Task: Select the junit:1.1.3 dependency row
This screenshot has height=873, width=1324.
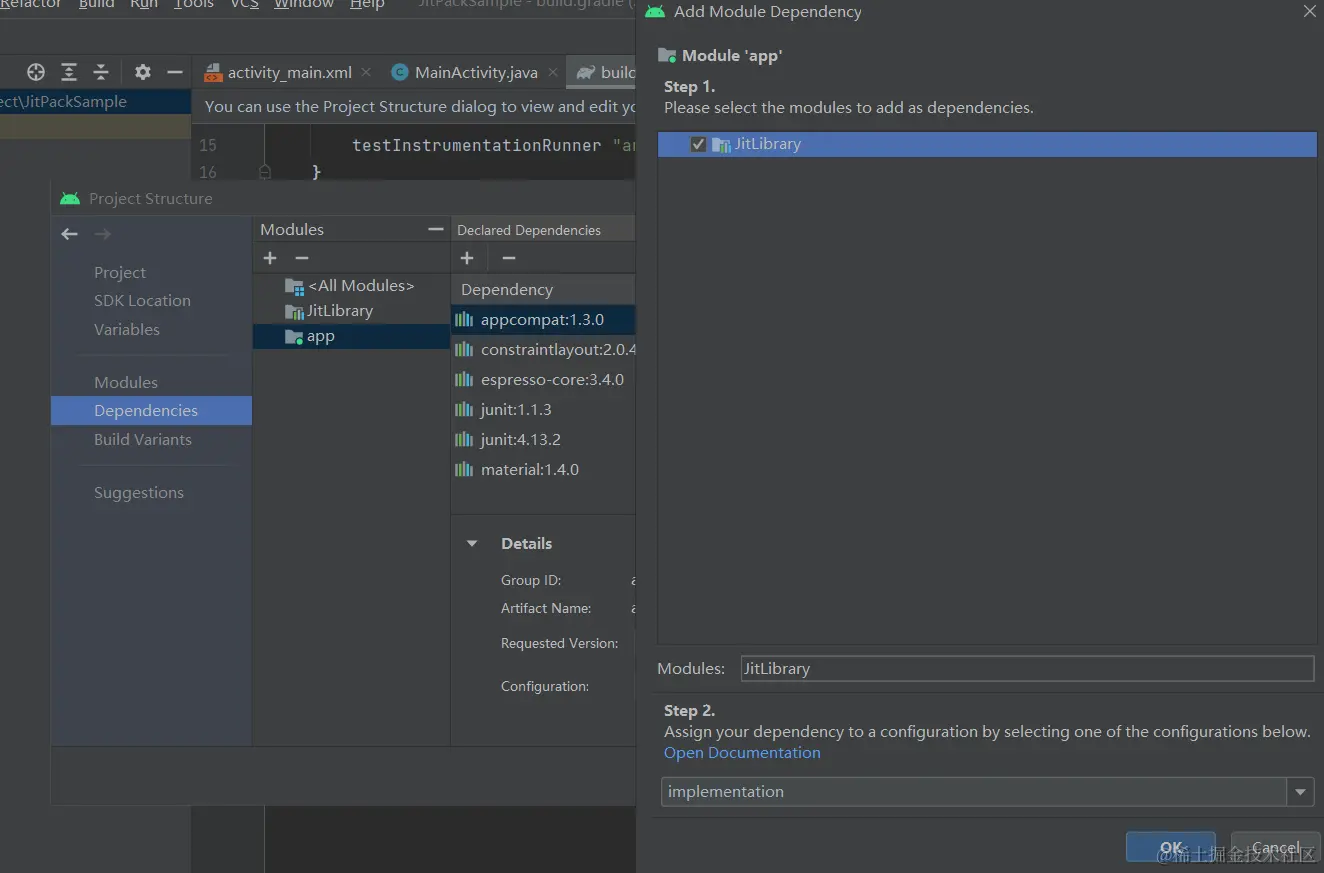Action: coord(543,410)
